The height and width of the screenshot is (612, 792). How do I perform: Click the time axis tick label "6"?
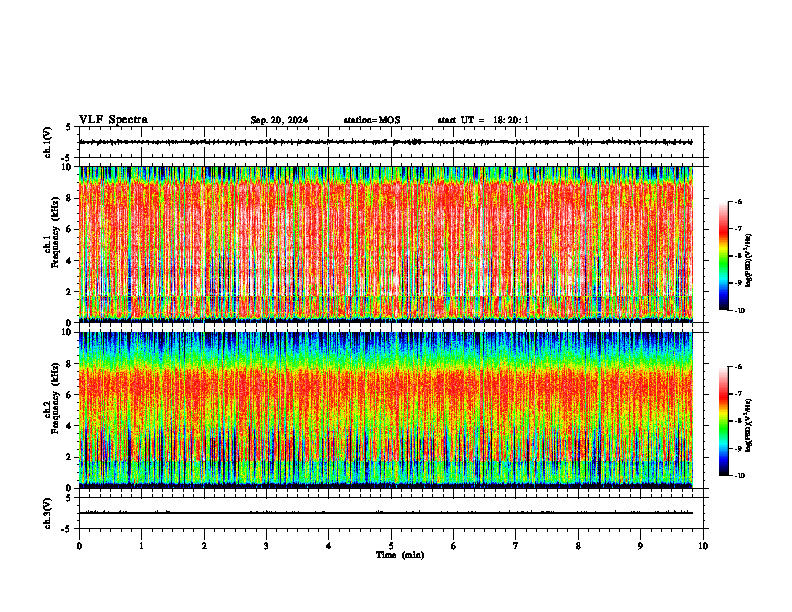click(454, 546)
